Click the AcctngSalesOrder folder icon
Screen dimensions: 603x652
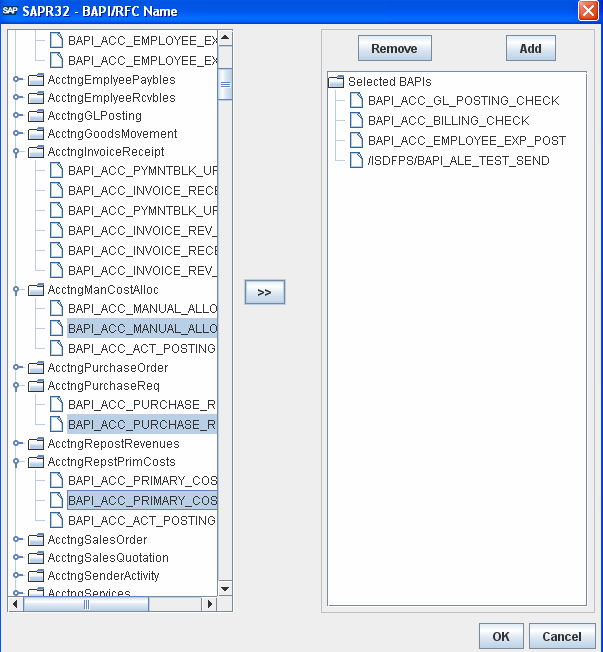coord(36,540)
